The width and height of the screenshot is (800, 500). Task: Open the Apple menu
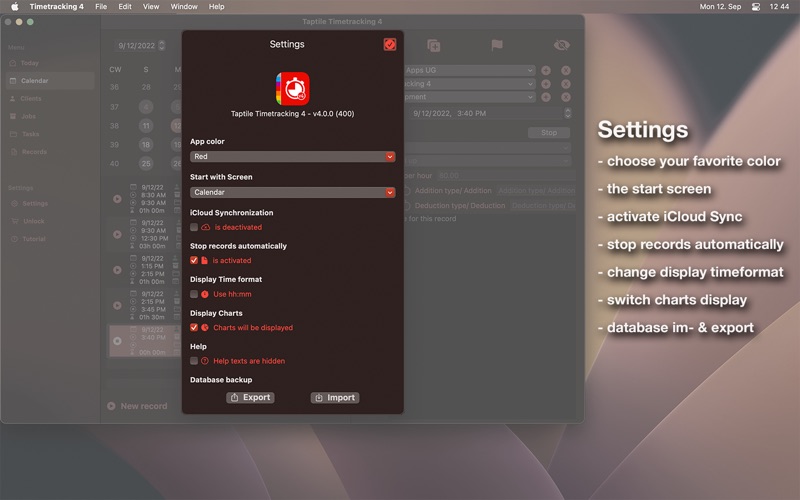14,7
